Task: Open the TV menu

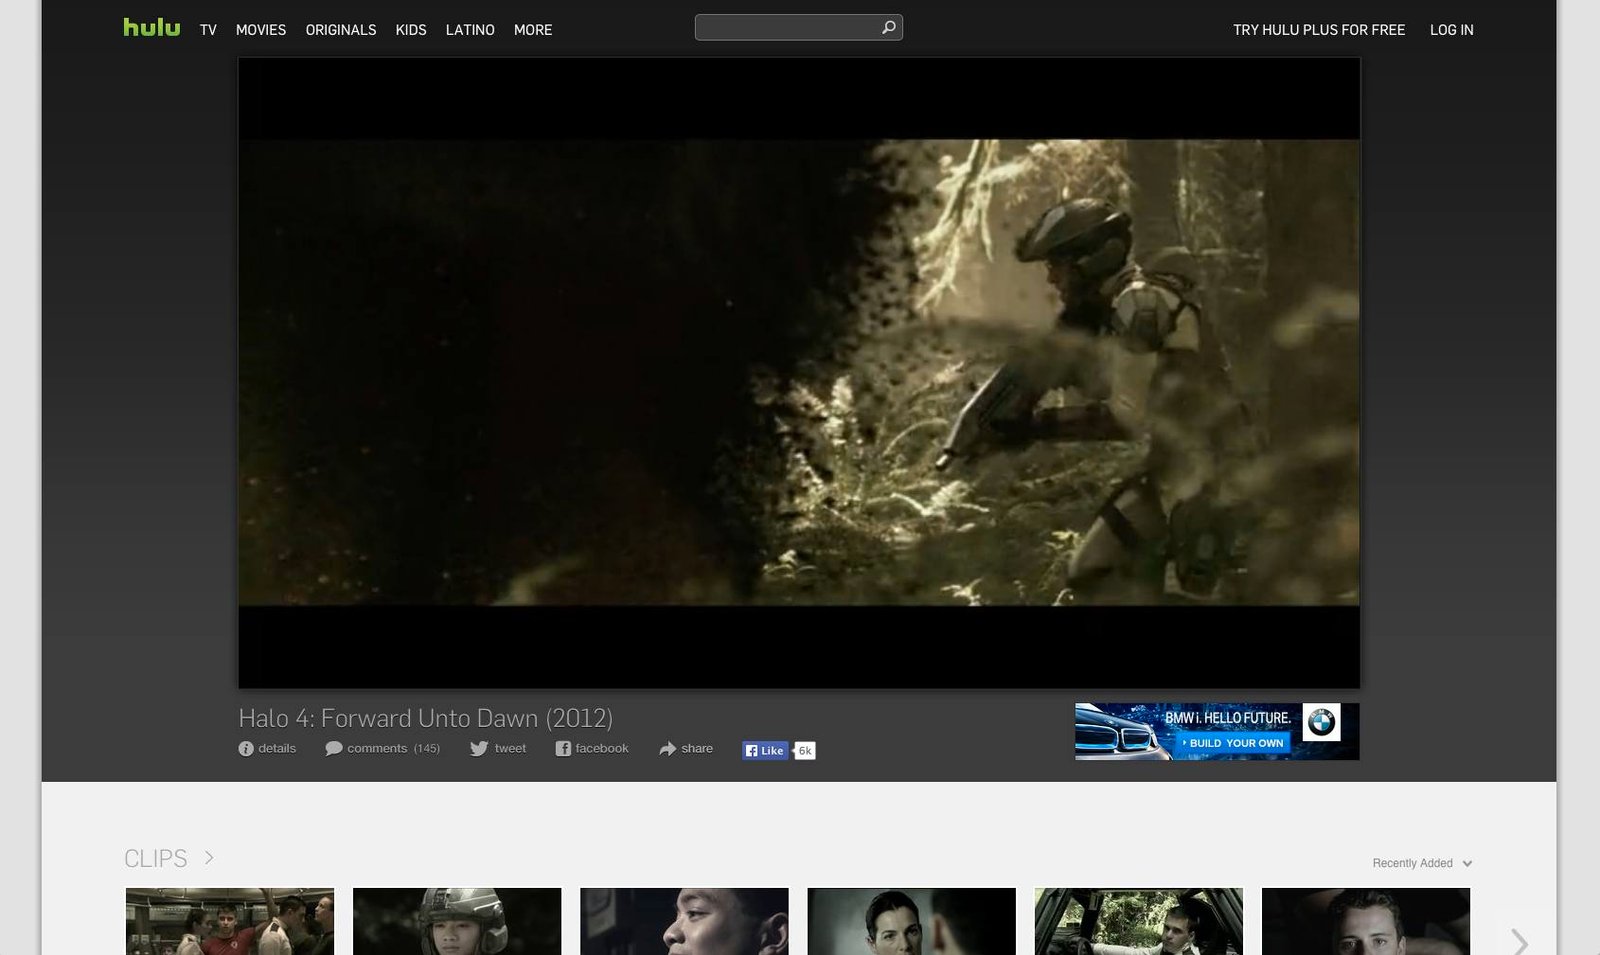Action: click(x=208, y=30)
